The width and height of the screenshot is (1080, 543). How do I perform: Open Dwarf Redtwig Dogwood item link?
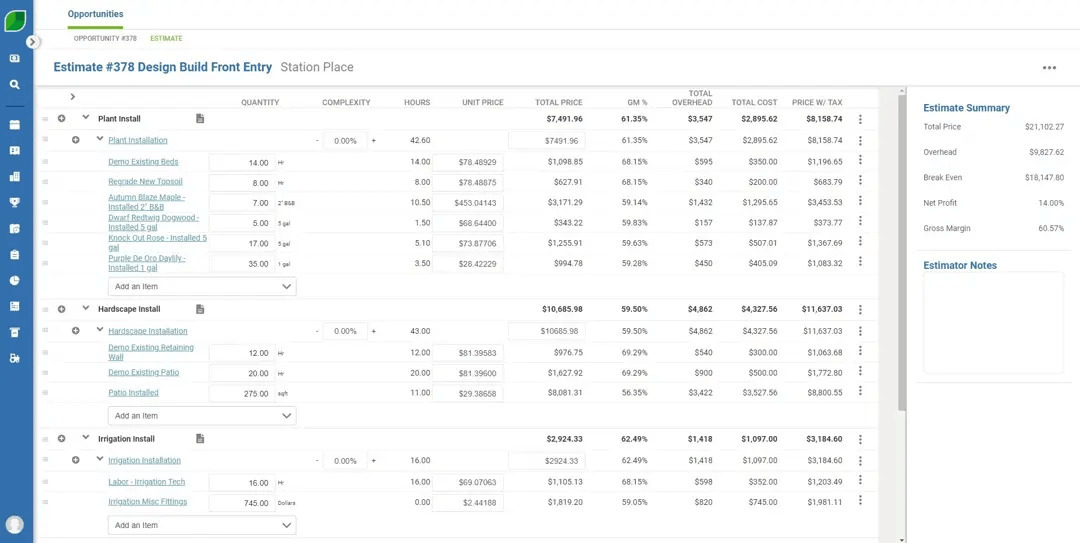154,222
